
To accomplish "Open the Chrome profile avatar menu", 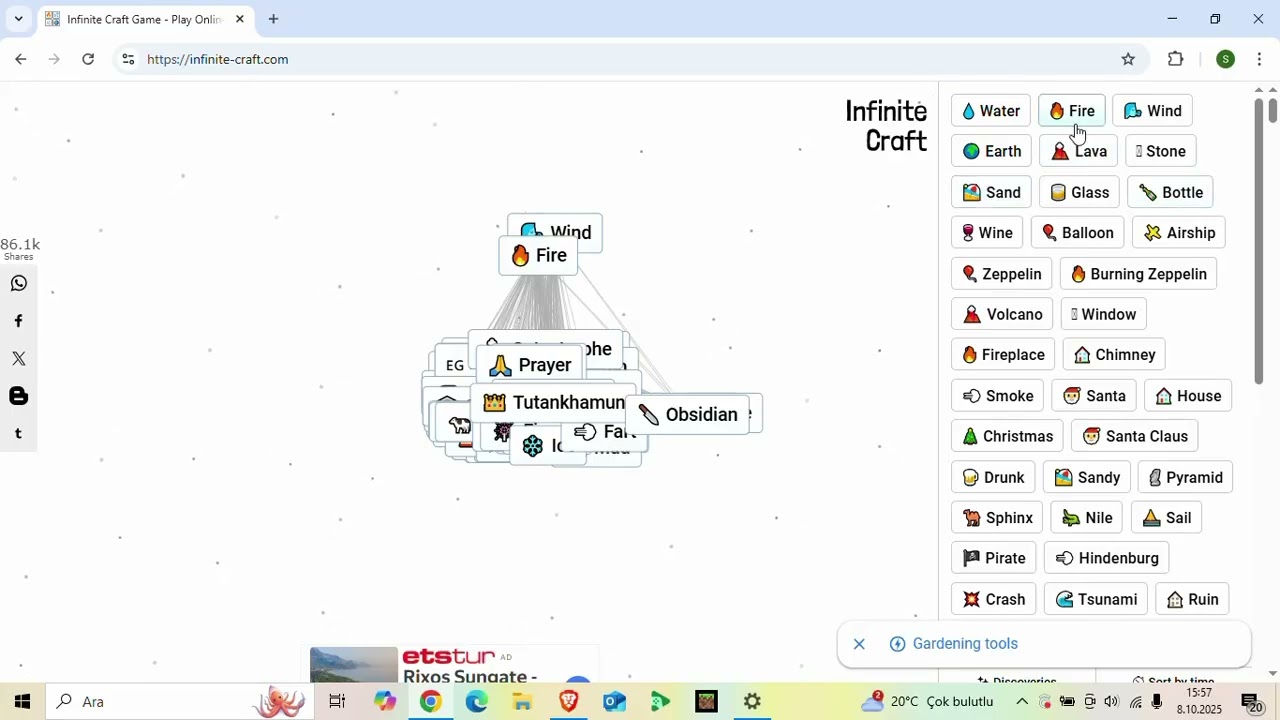I will pyautogui.click(x=1225, y=59).
